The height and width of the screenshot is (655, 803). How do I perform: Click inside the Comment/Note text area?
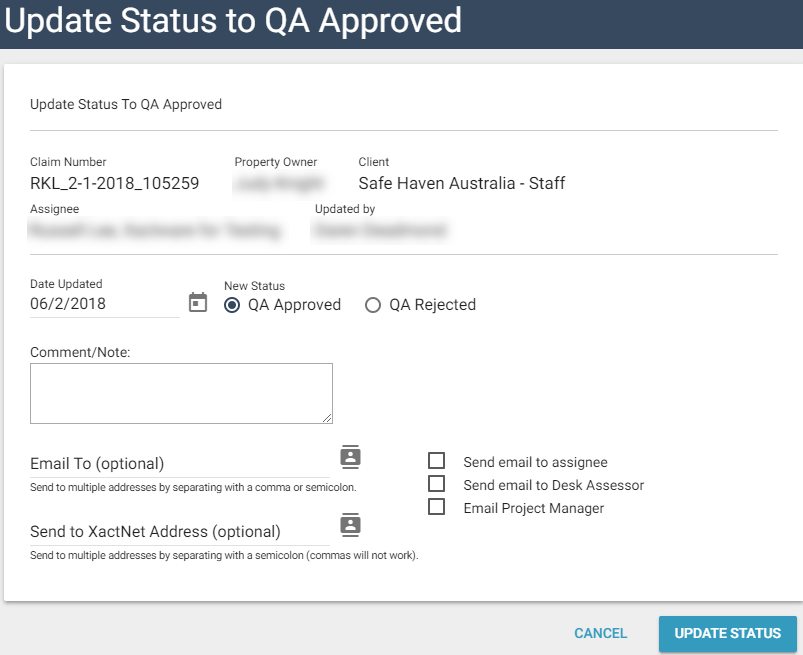point(181,392)
